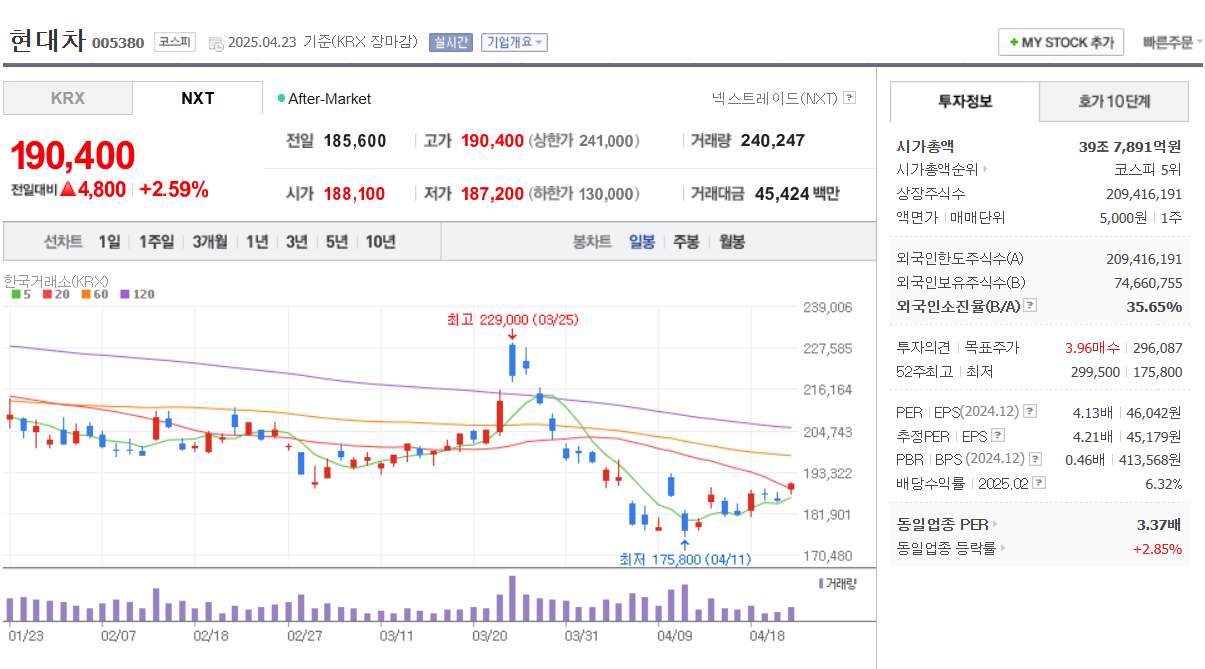Click the MY STOCK 추가 button

coord(1060,42)
